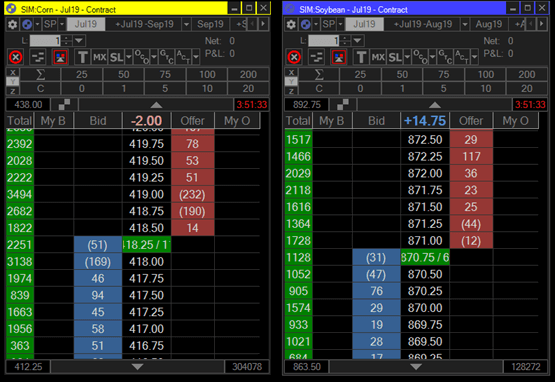Click blue globe icon in Corn window
This screenshot has width=555, height=382.
click(27, 24)
